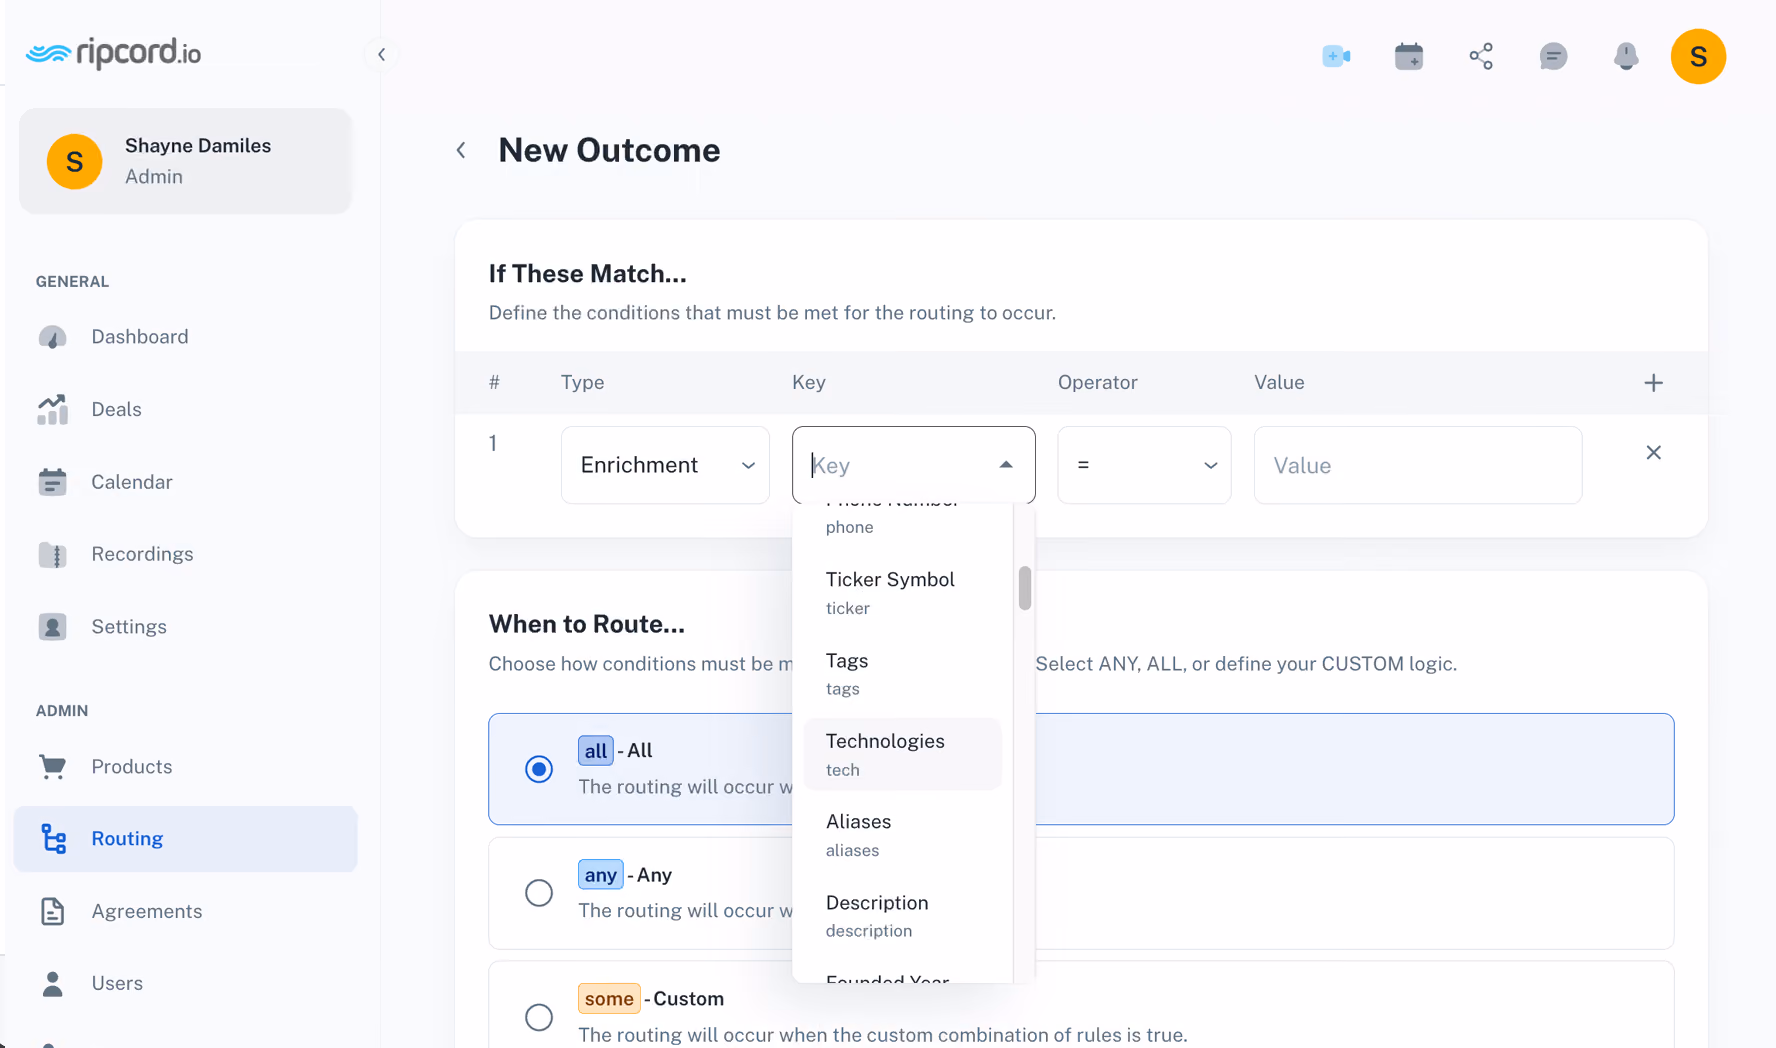Choose Description from the key list
This screenshot has height=1048, width=1776.
coord(902,916)
